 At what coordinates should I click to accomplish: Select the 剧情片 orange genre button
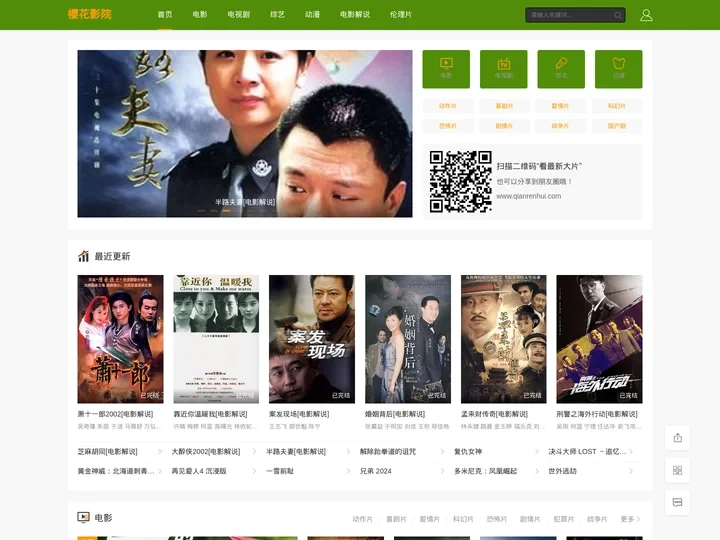[x=504, y=126]
